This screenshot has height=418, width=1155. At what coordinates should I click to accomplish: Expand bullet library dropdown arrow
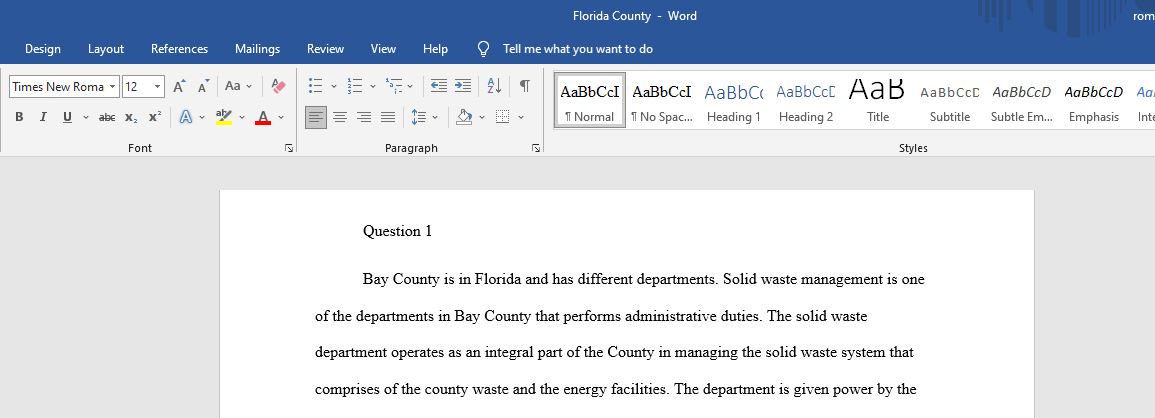[x=334, y=86]
